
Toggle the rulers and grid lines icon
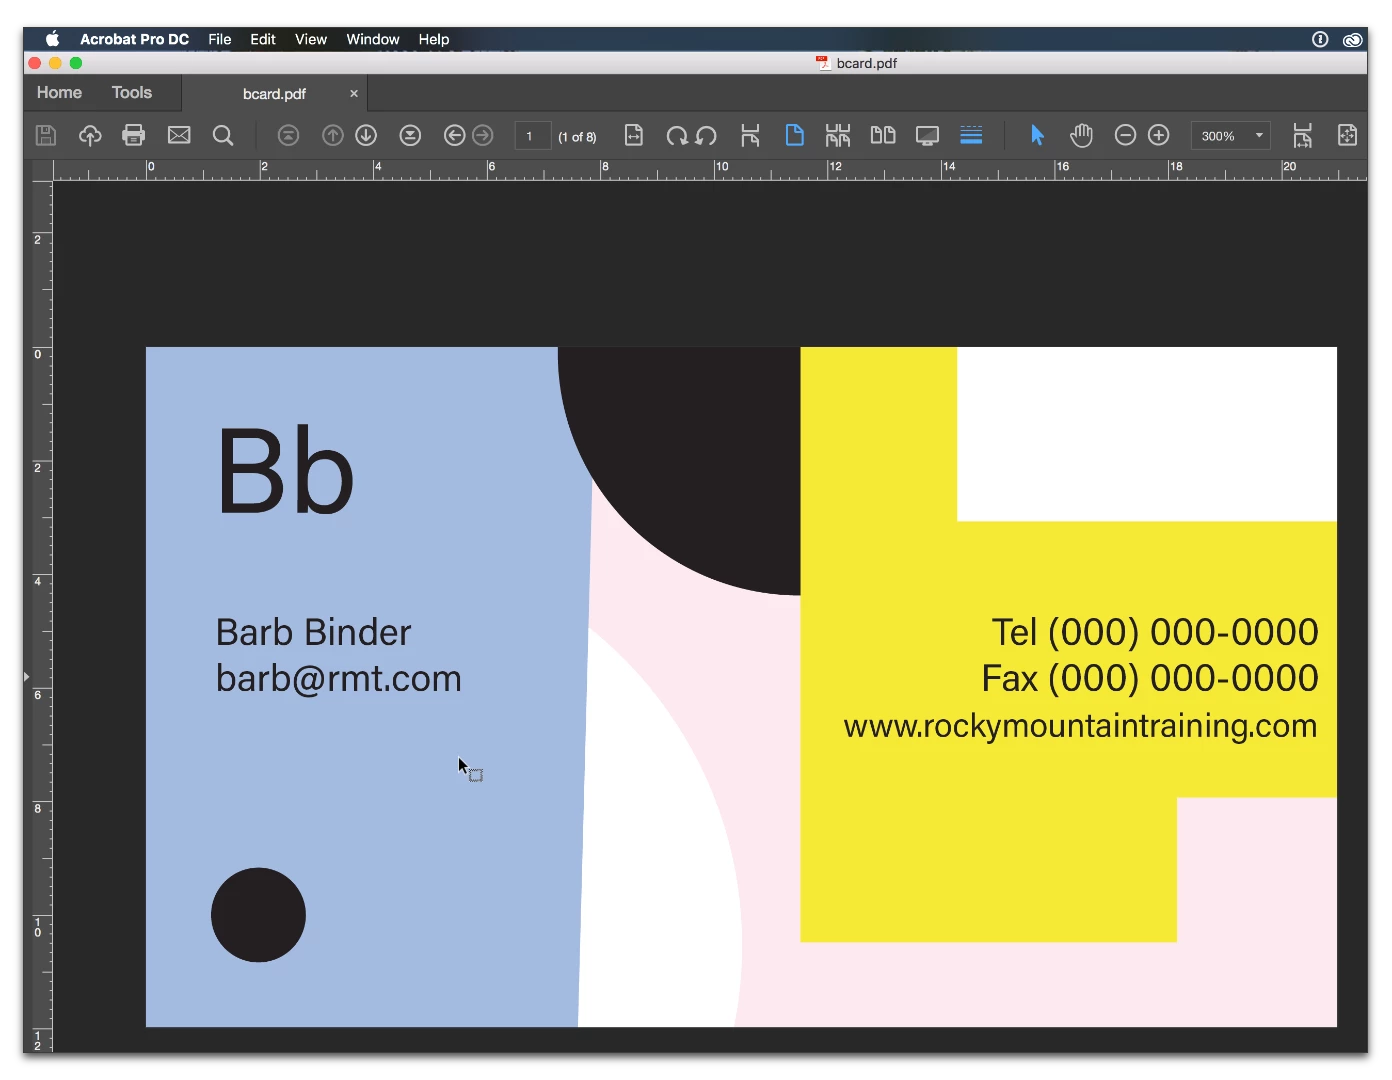point(971,135)
